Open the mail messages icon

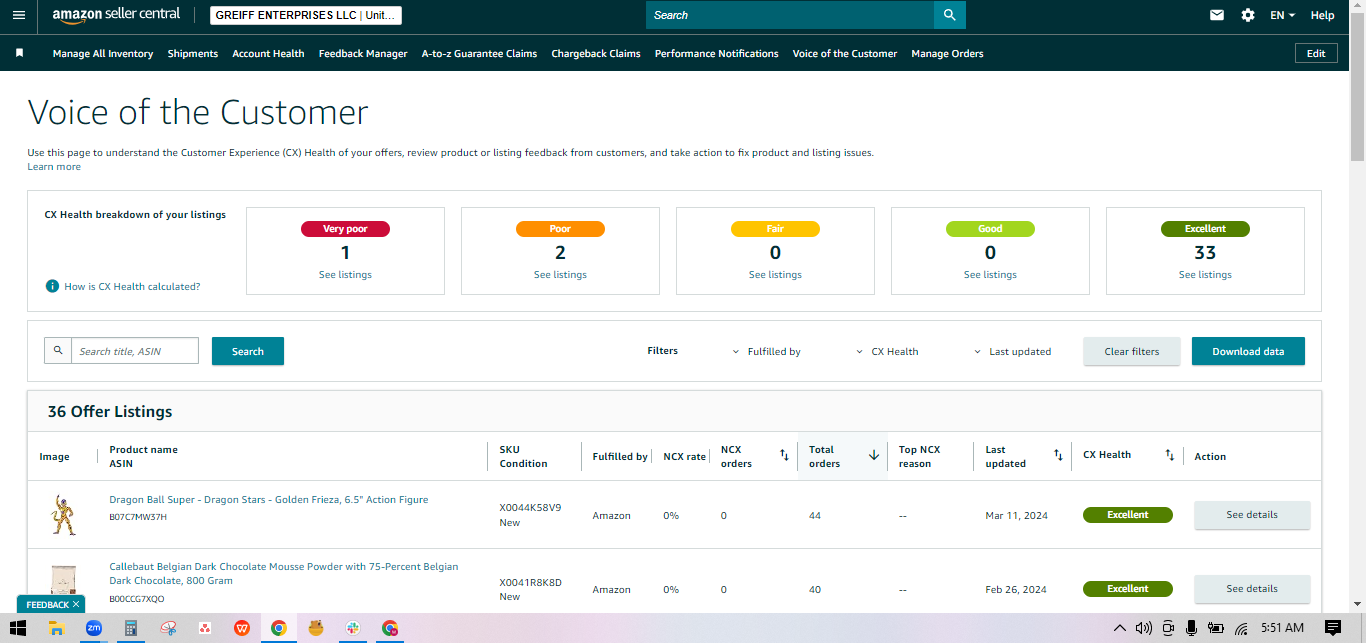pos(1217,15)
